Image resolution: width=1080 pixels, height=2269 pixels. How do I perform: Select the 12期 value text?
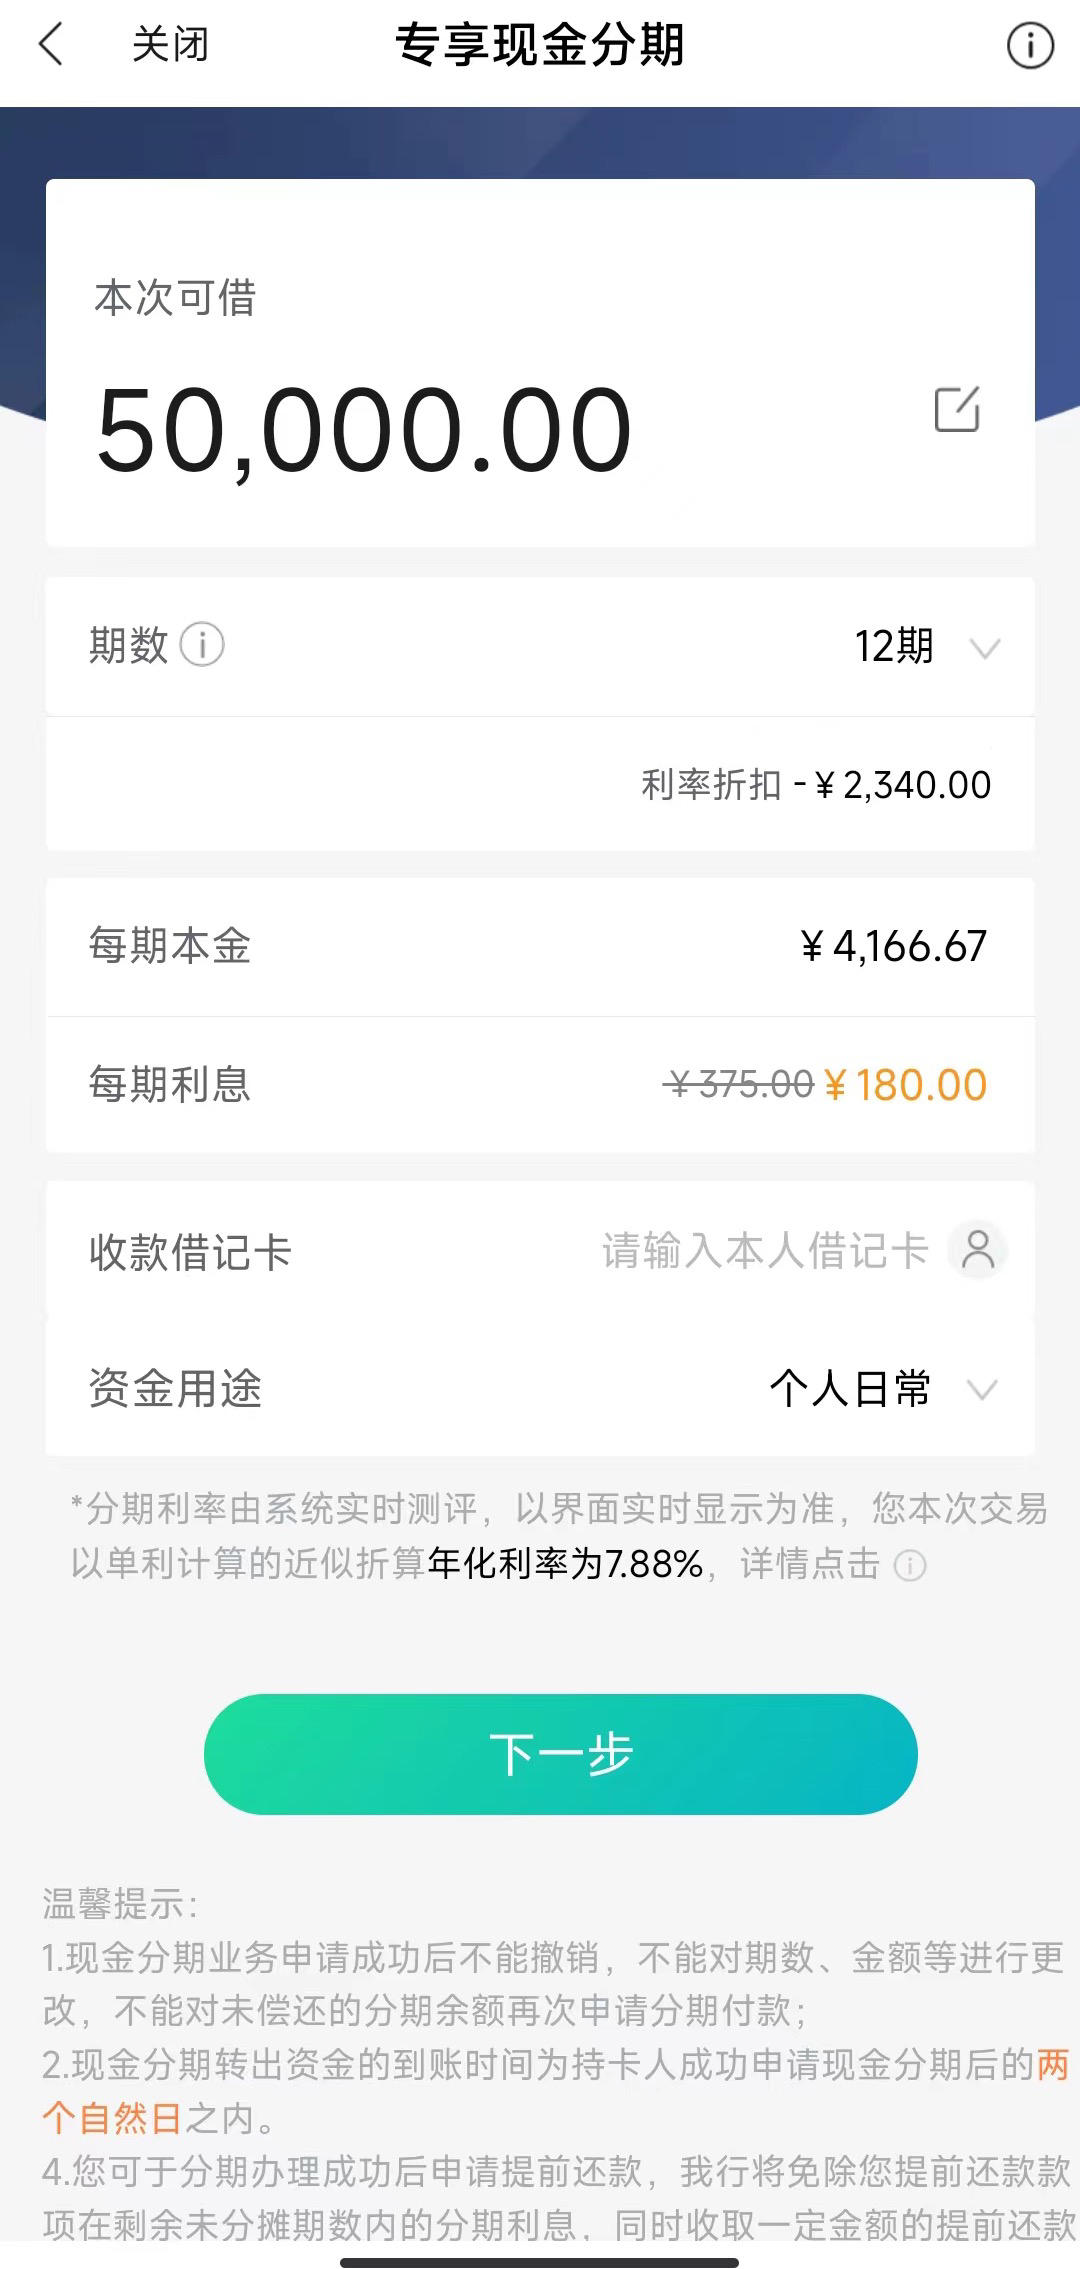click(x=893, y=646)
